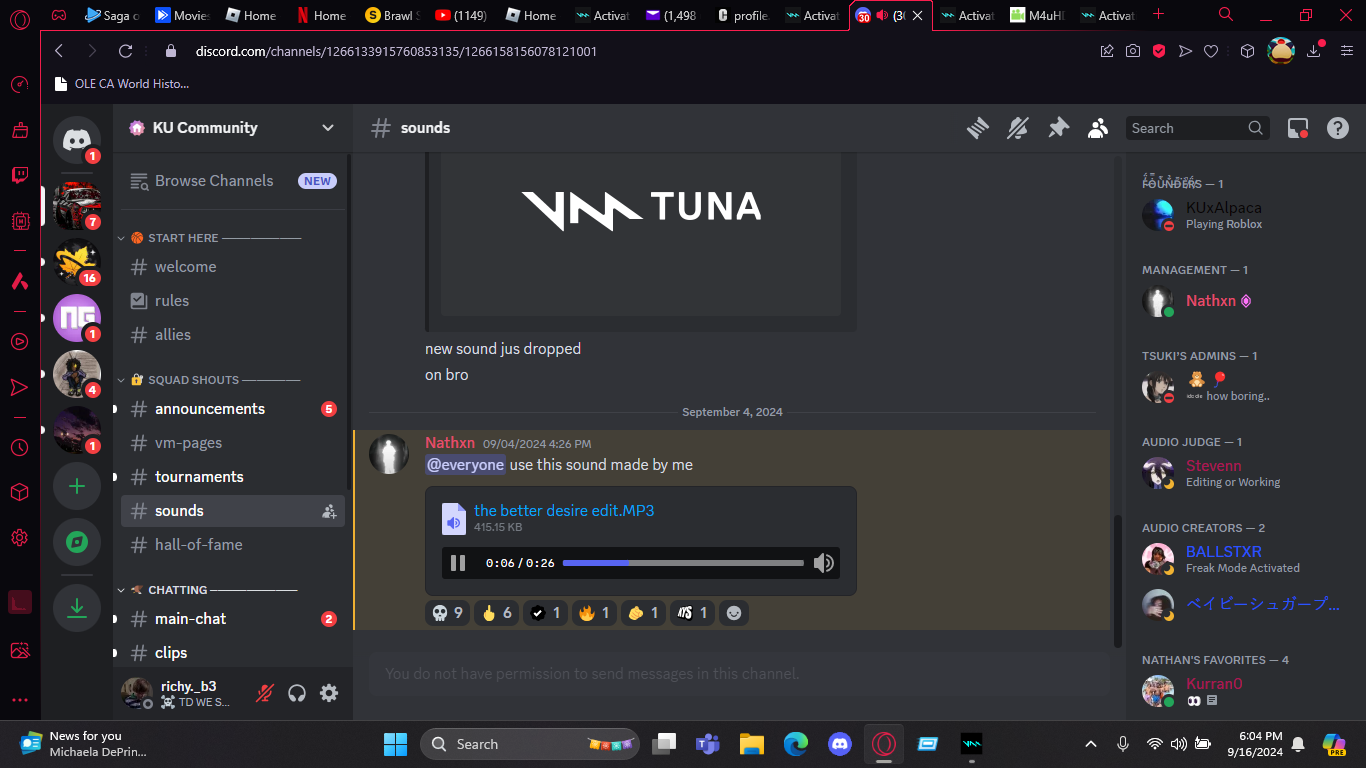Hide the member list panel
The image size is (1366, 768).
click(x=1098, y=128)
